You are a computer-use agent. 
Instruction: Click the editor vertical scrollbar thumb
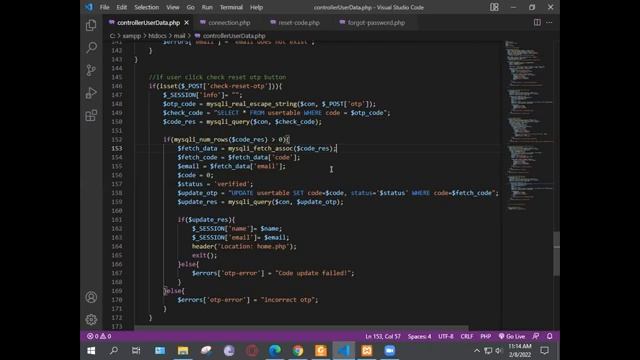556,253
